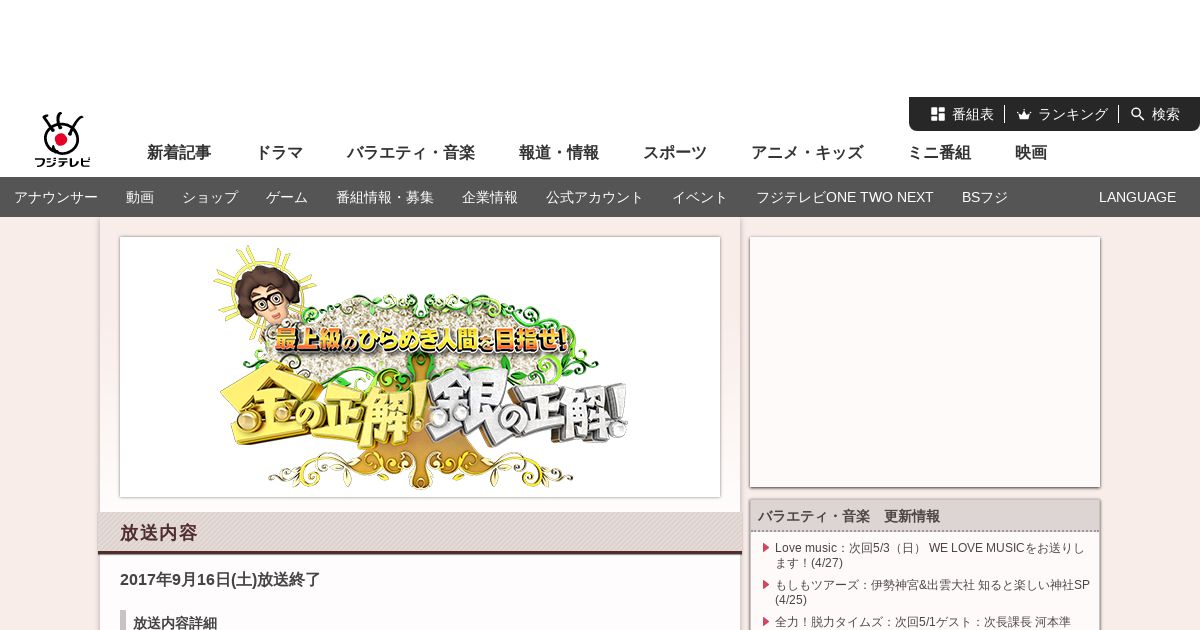Open the 動画 link
The image size is (1200, 630).
tap(140, 197)
